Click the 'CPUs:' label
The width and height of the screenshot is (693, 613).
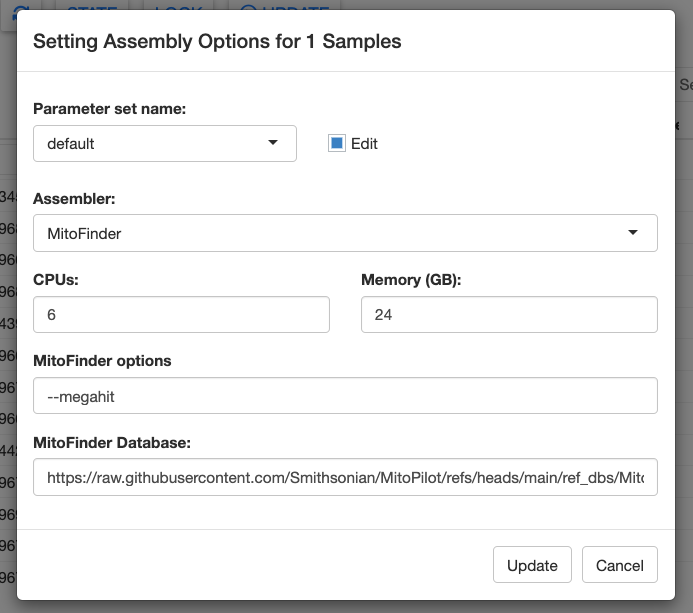tap(56, 280)
